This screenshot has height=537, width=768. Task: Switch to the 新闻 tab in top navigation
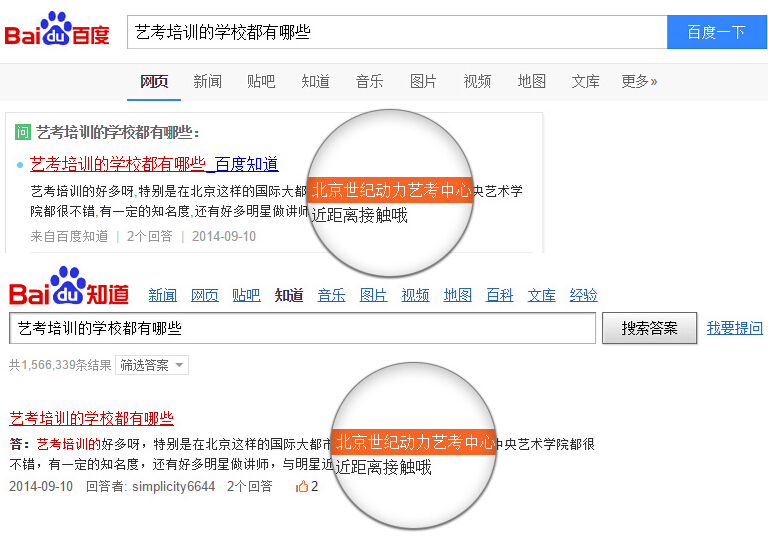(208, 81)
